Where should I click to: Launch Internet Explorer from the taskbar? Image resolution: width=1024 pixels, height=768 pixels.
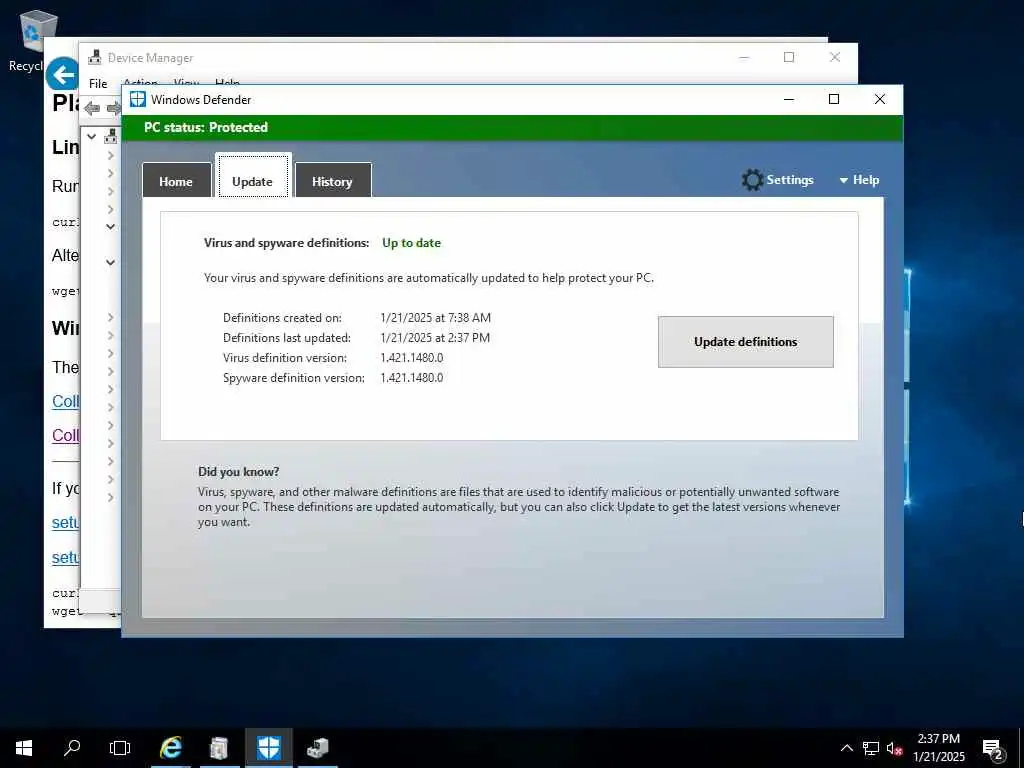[x=170, y=748]
